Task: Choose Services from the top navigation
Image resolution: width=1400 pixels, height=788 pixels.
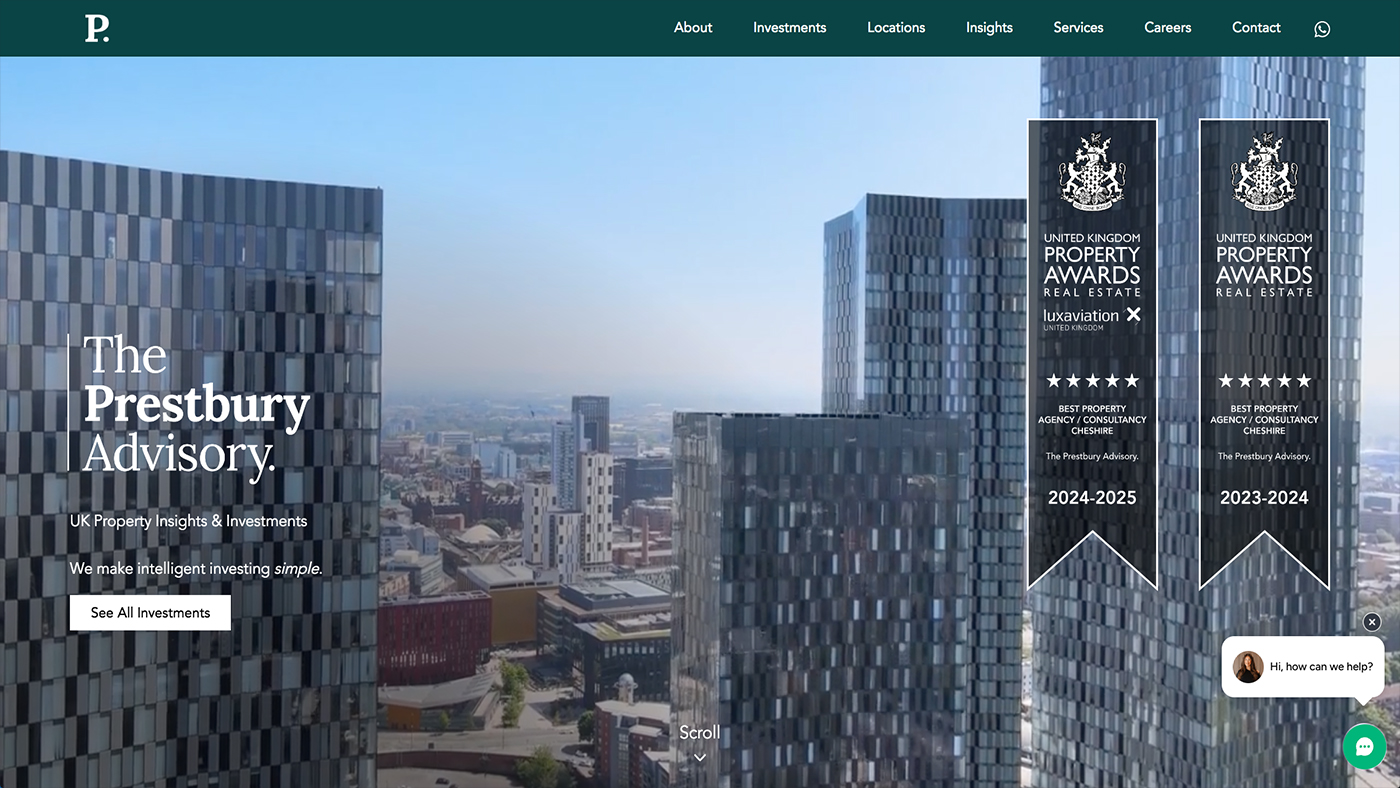Action: coord(1078,28)
